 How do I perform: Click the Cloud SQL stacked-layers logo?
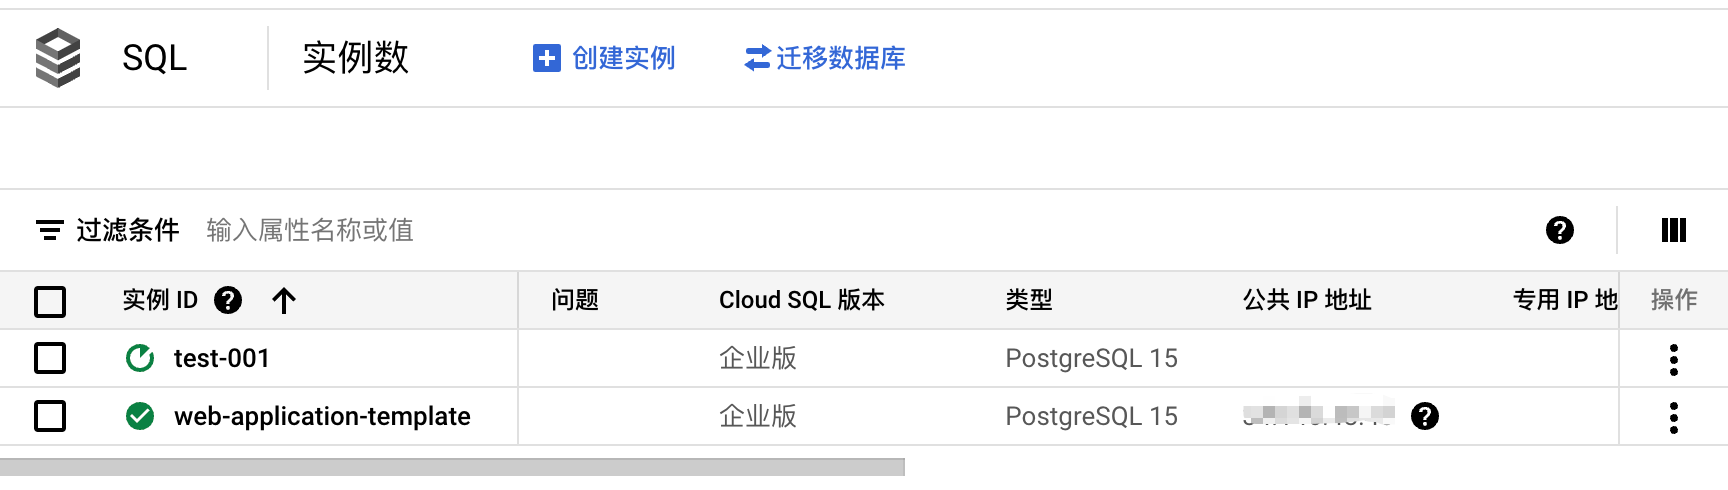pyautogui.click(x=58, y=58)
